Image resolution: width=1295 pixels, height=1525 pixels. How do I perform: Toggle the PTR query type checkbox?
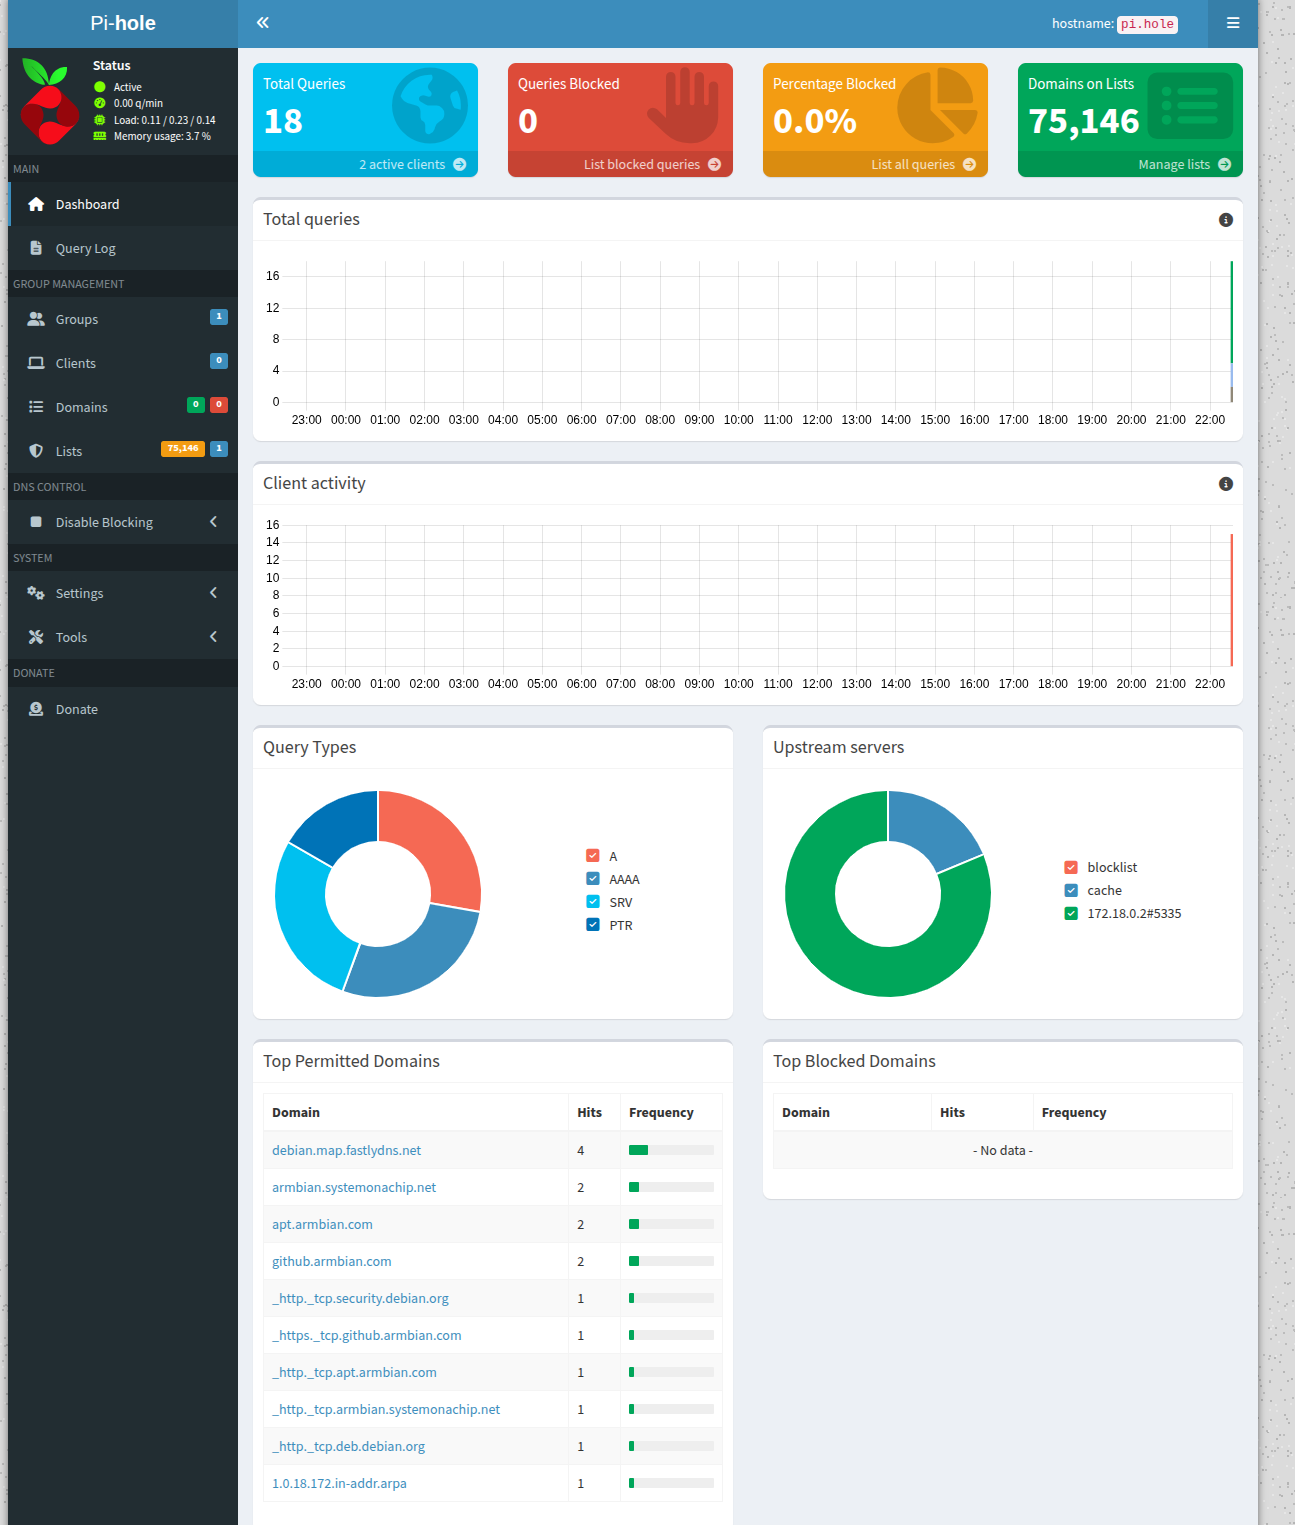coord(593,925)
